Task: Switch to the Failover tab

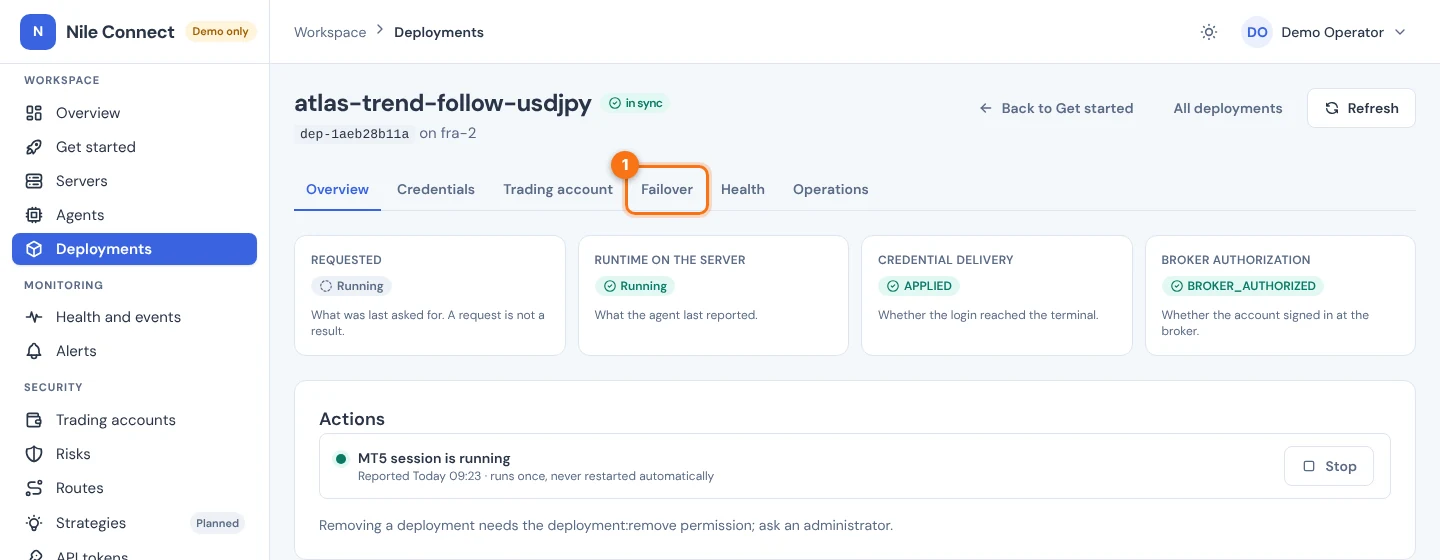Action: pyautogui.click(x=667, y=189)
